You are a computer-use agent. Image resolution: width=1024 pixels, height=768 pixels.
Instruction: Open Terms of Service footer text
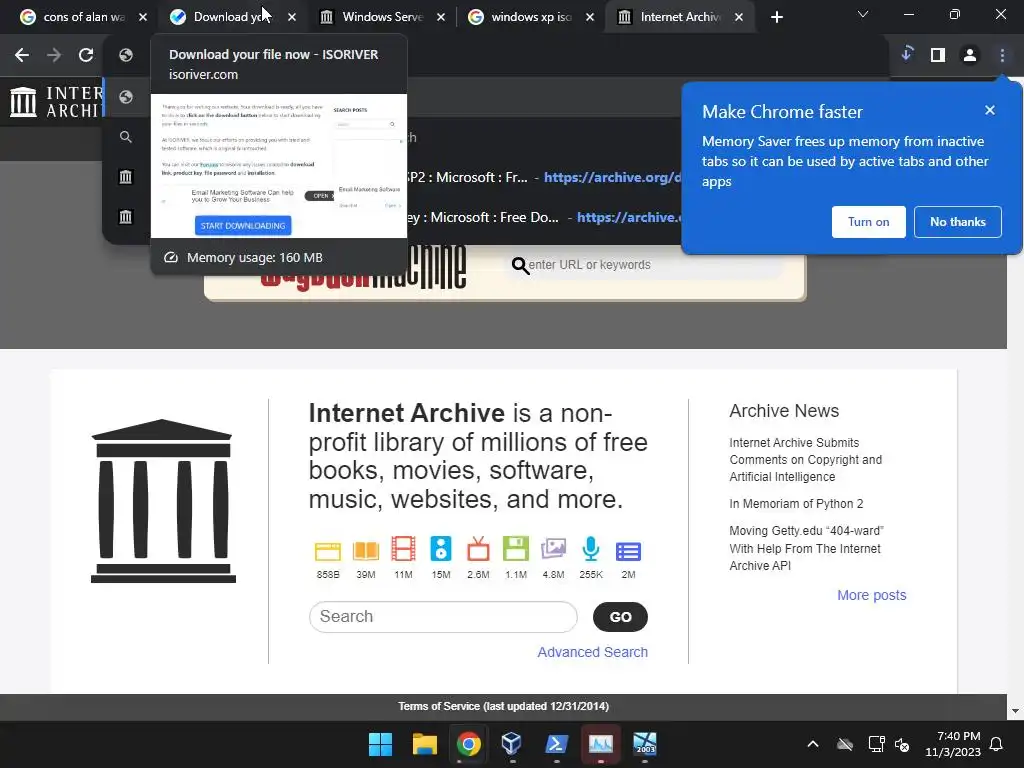504,707
